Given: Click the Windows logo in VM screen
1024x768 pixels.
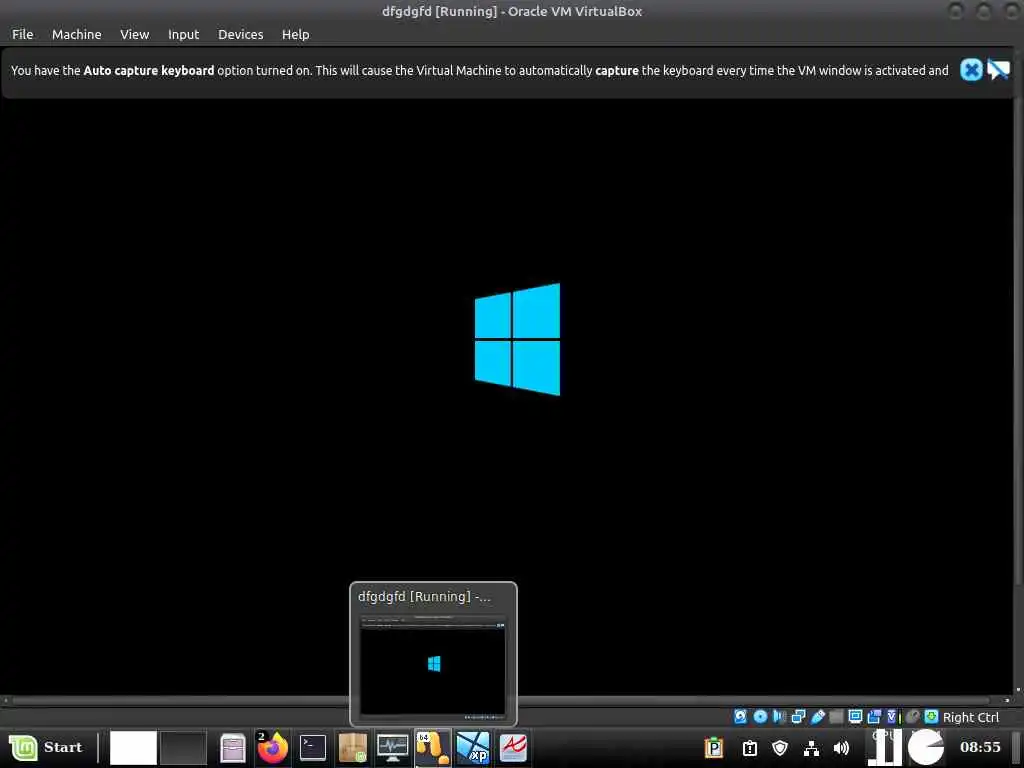Looking at the screenshot, I should coord(517,339).
